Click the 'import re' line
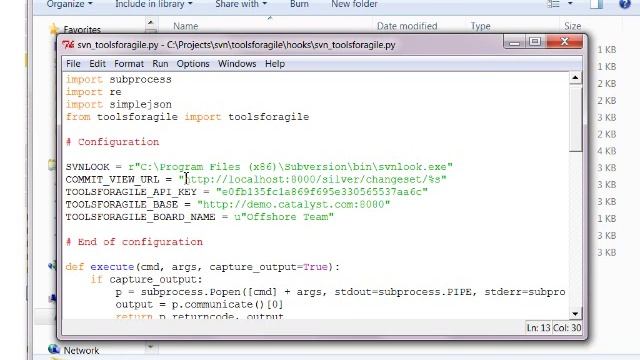 93,92
